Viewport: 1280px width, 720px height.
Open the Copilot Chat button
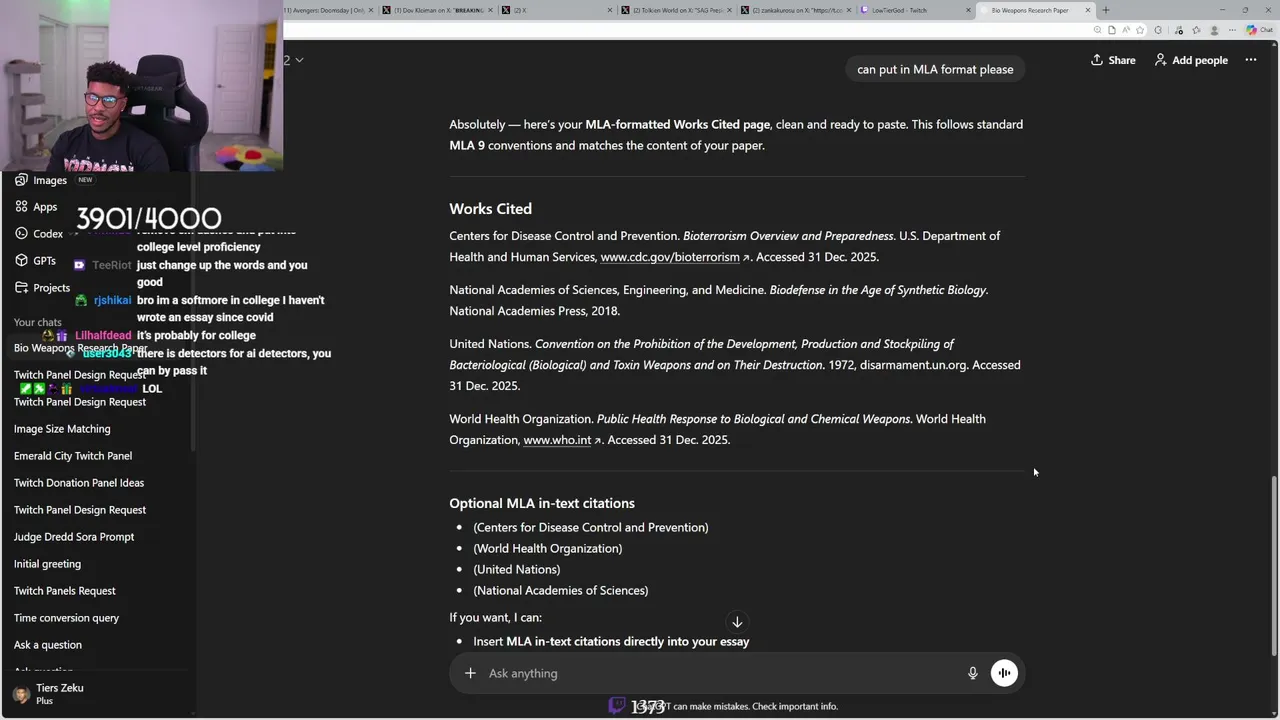coord(1258,30)
